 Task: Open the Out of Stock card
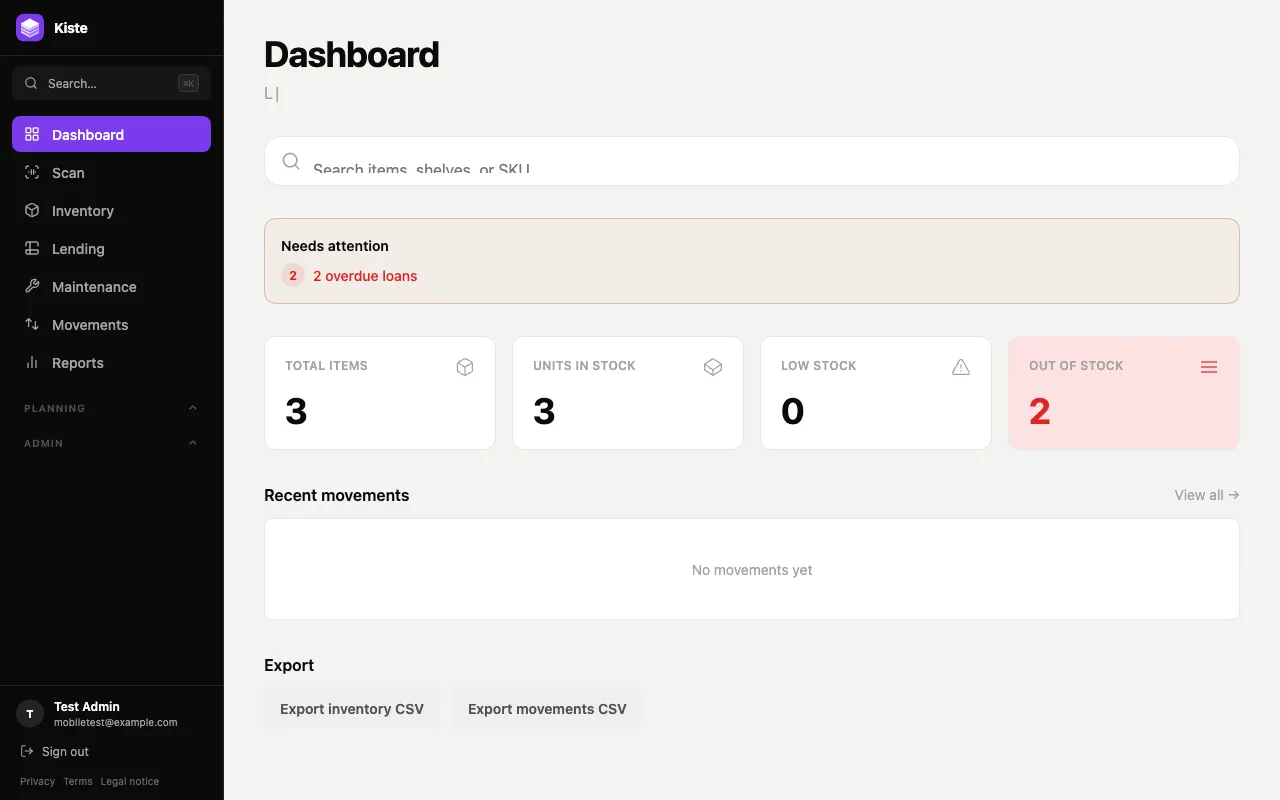(1124, 393)
